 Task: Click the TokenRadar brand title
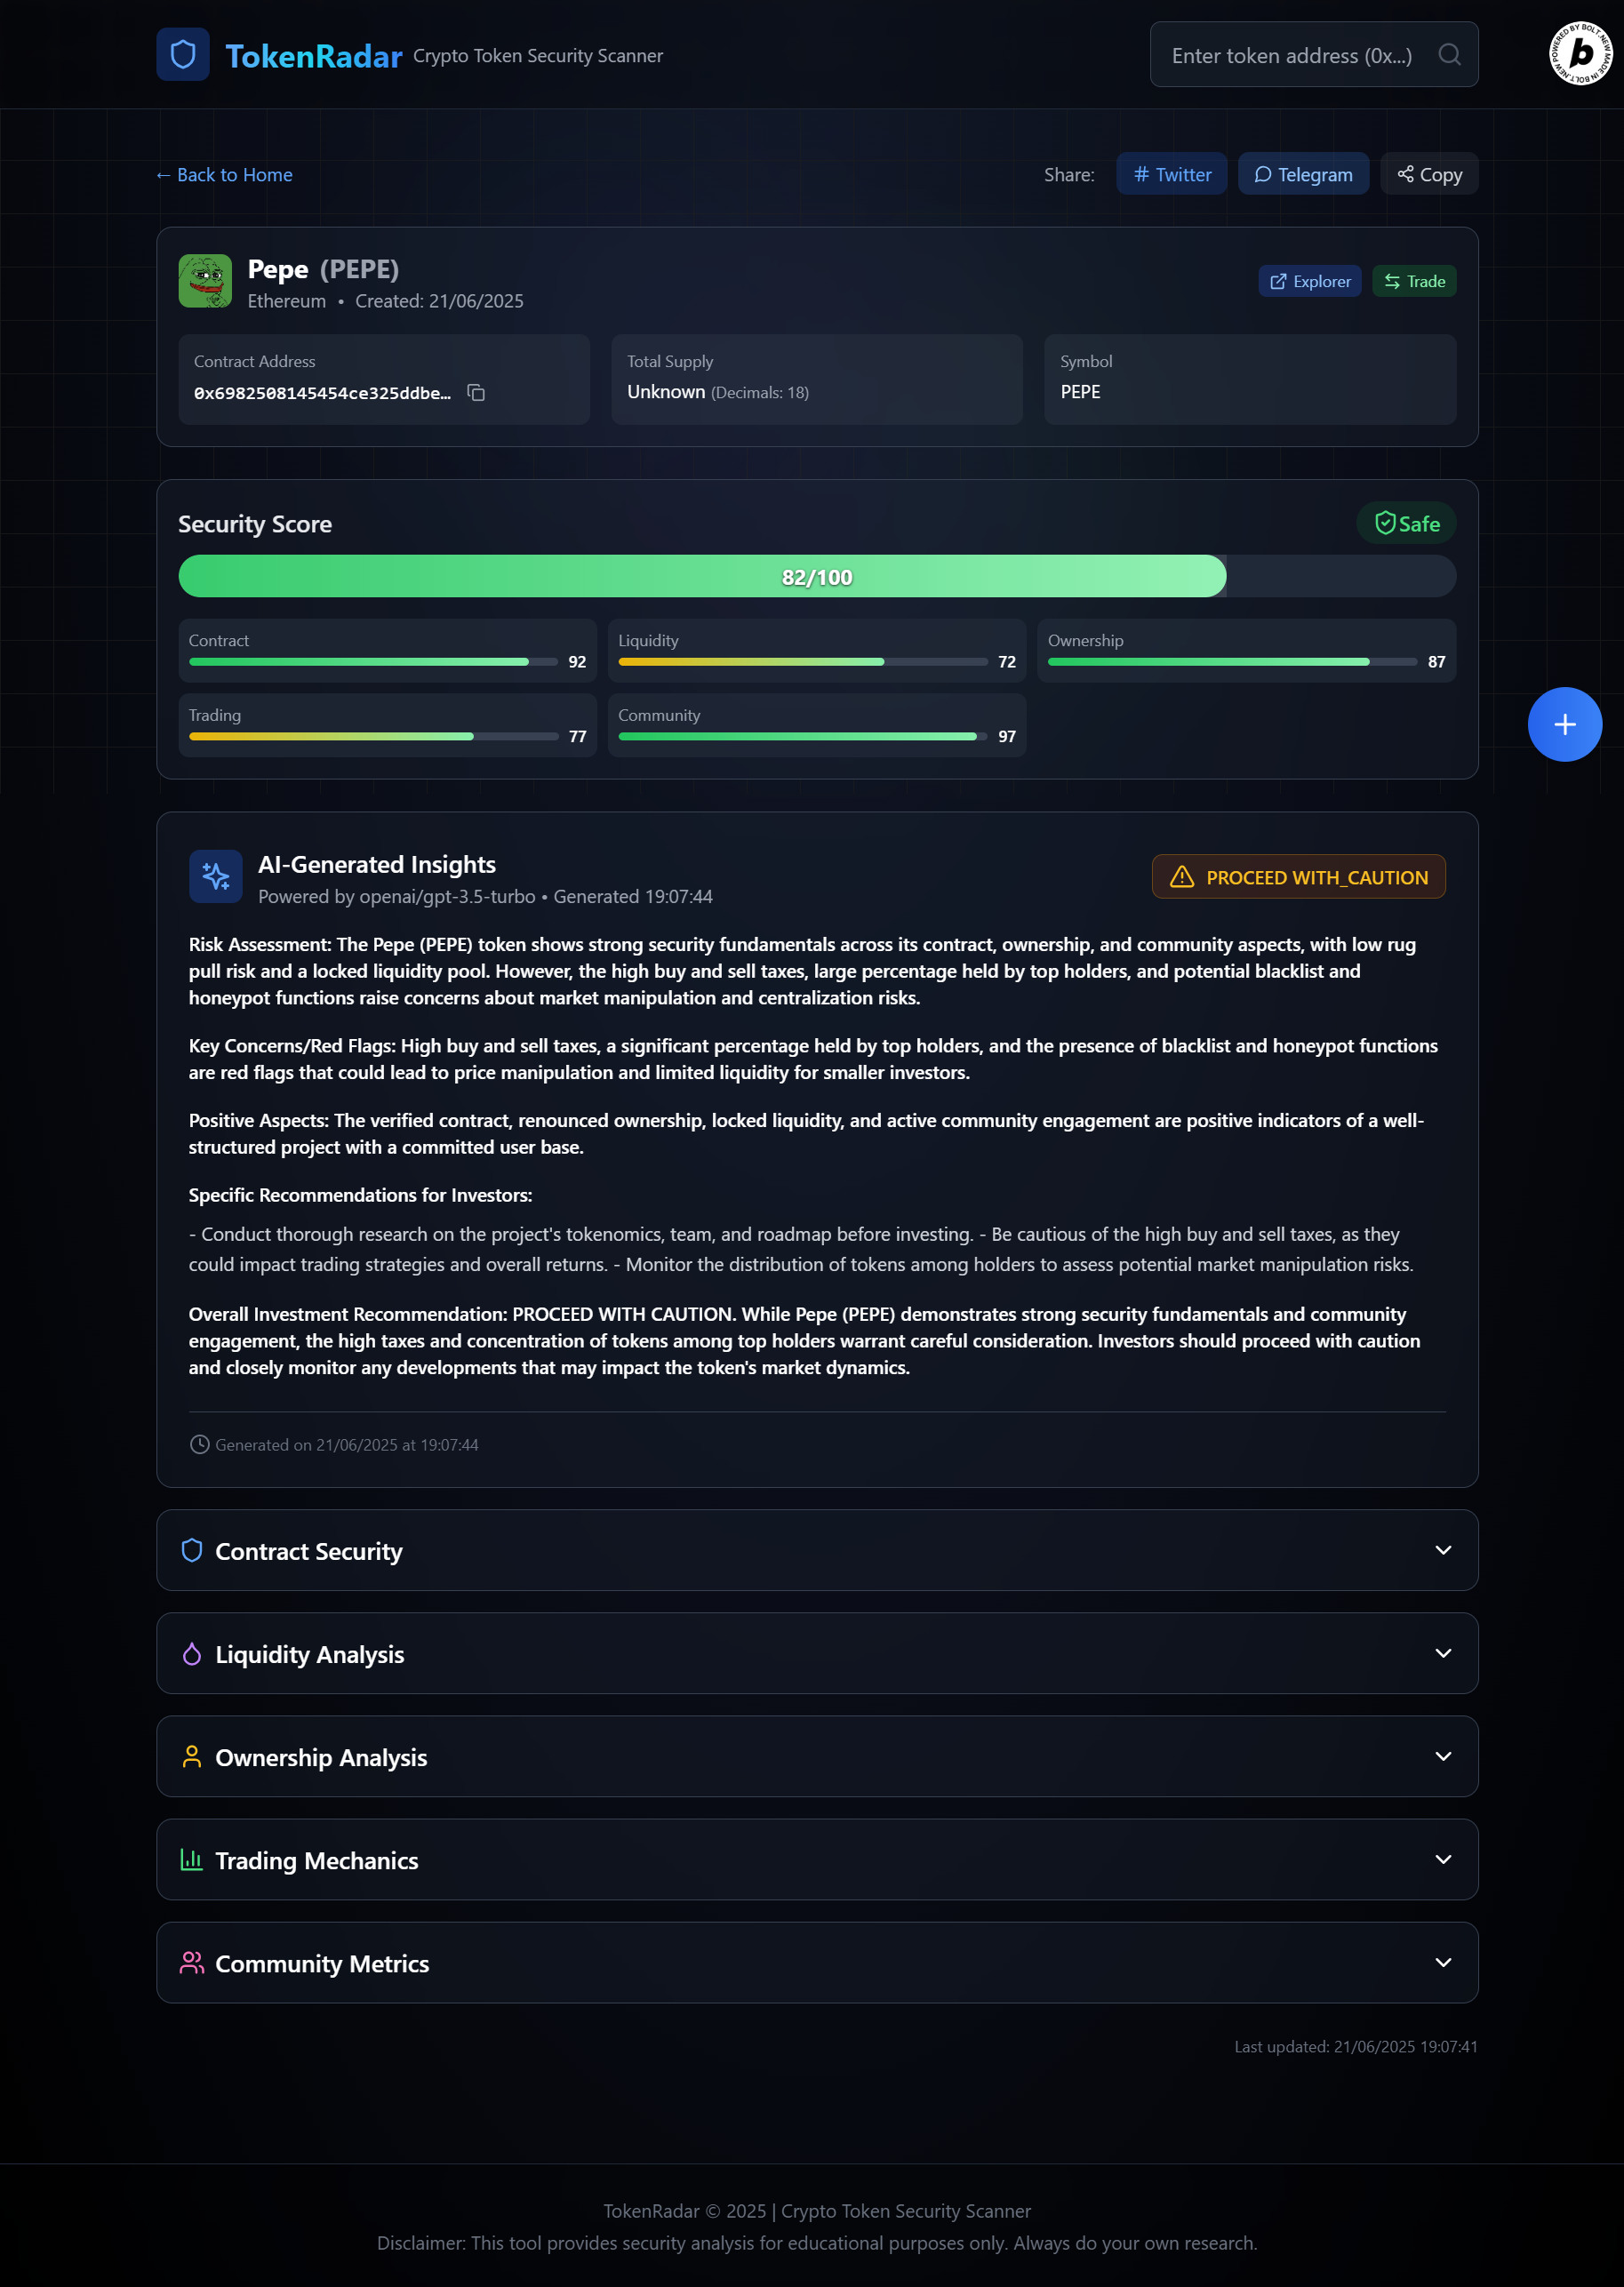click(x=314, y=56)
